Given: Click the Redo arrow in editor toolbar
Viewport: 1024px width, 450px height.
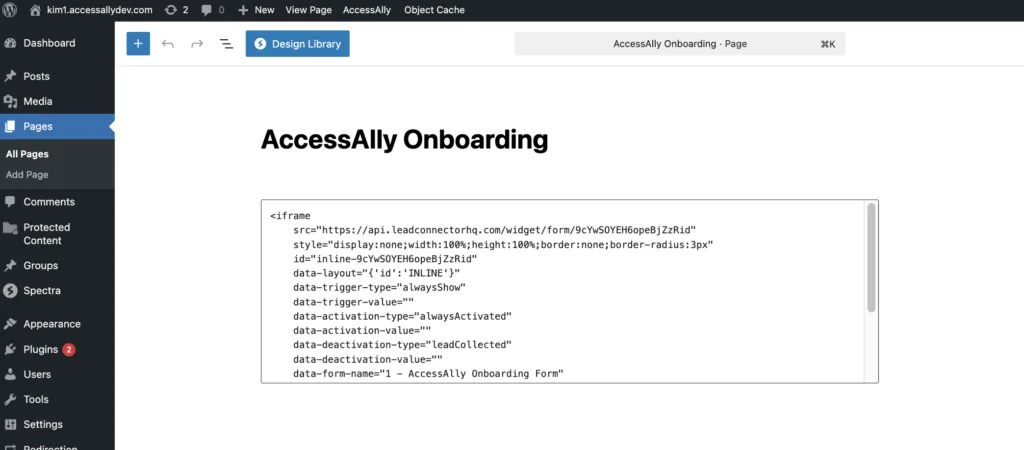Looking at the screenshot, I should 197,44.
